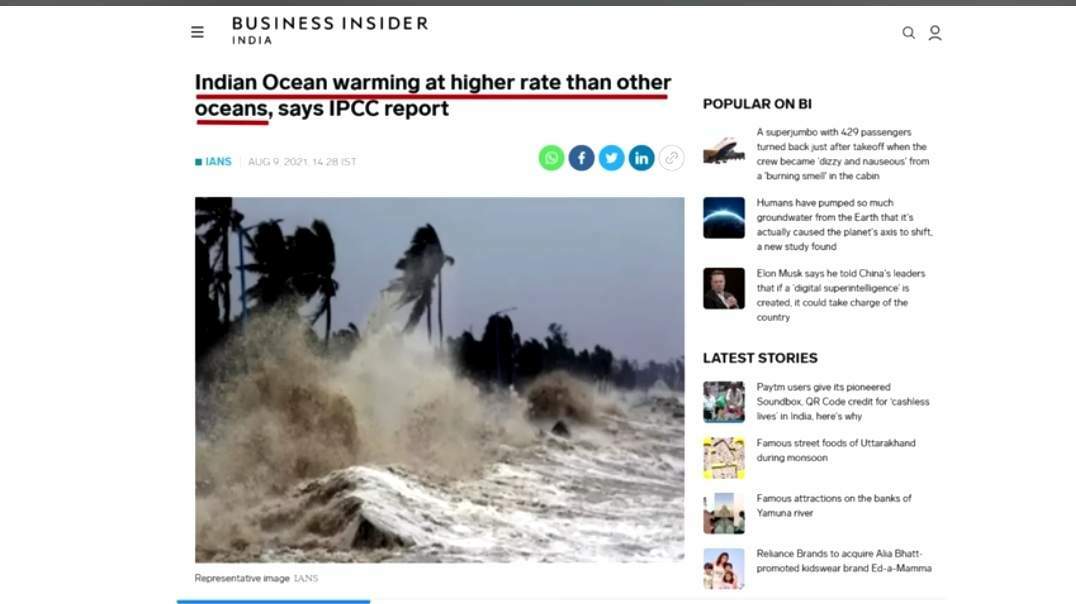This screenshot has height=604, width=1076.
Task: Share article on LinkedIn icon
Action: point(642,158)
